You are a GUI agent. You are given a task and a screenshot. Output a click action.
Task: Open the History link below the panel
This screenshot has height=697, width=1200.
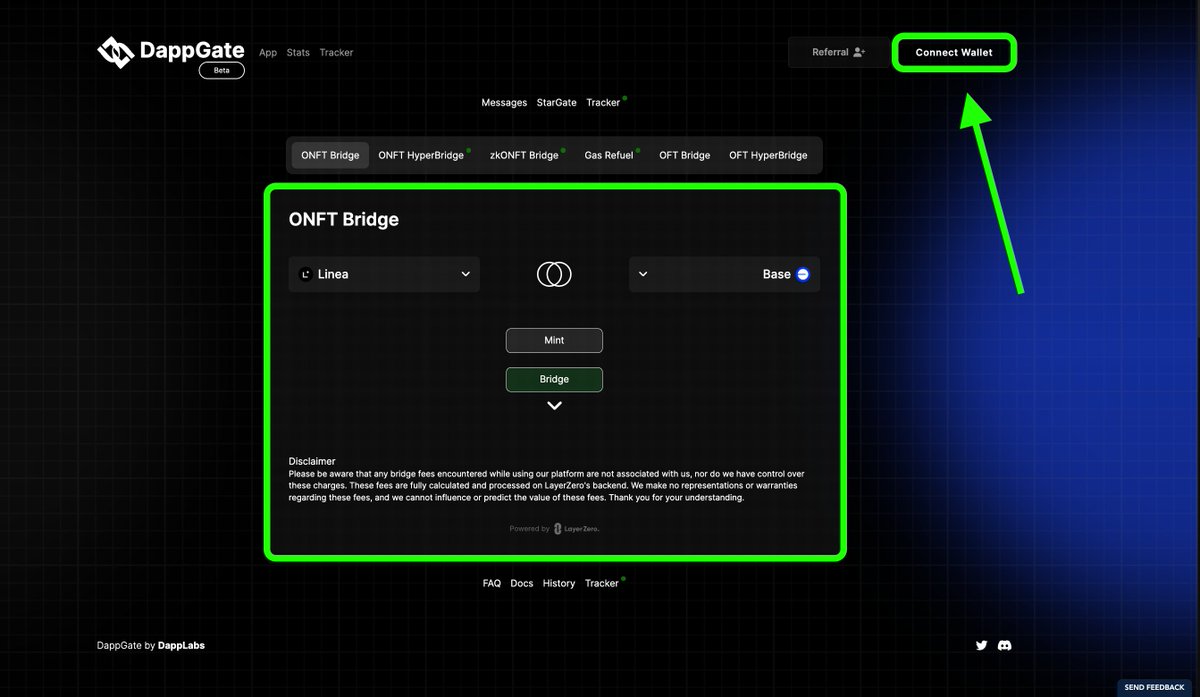coord(559,583)
